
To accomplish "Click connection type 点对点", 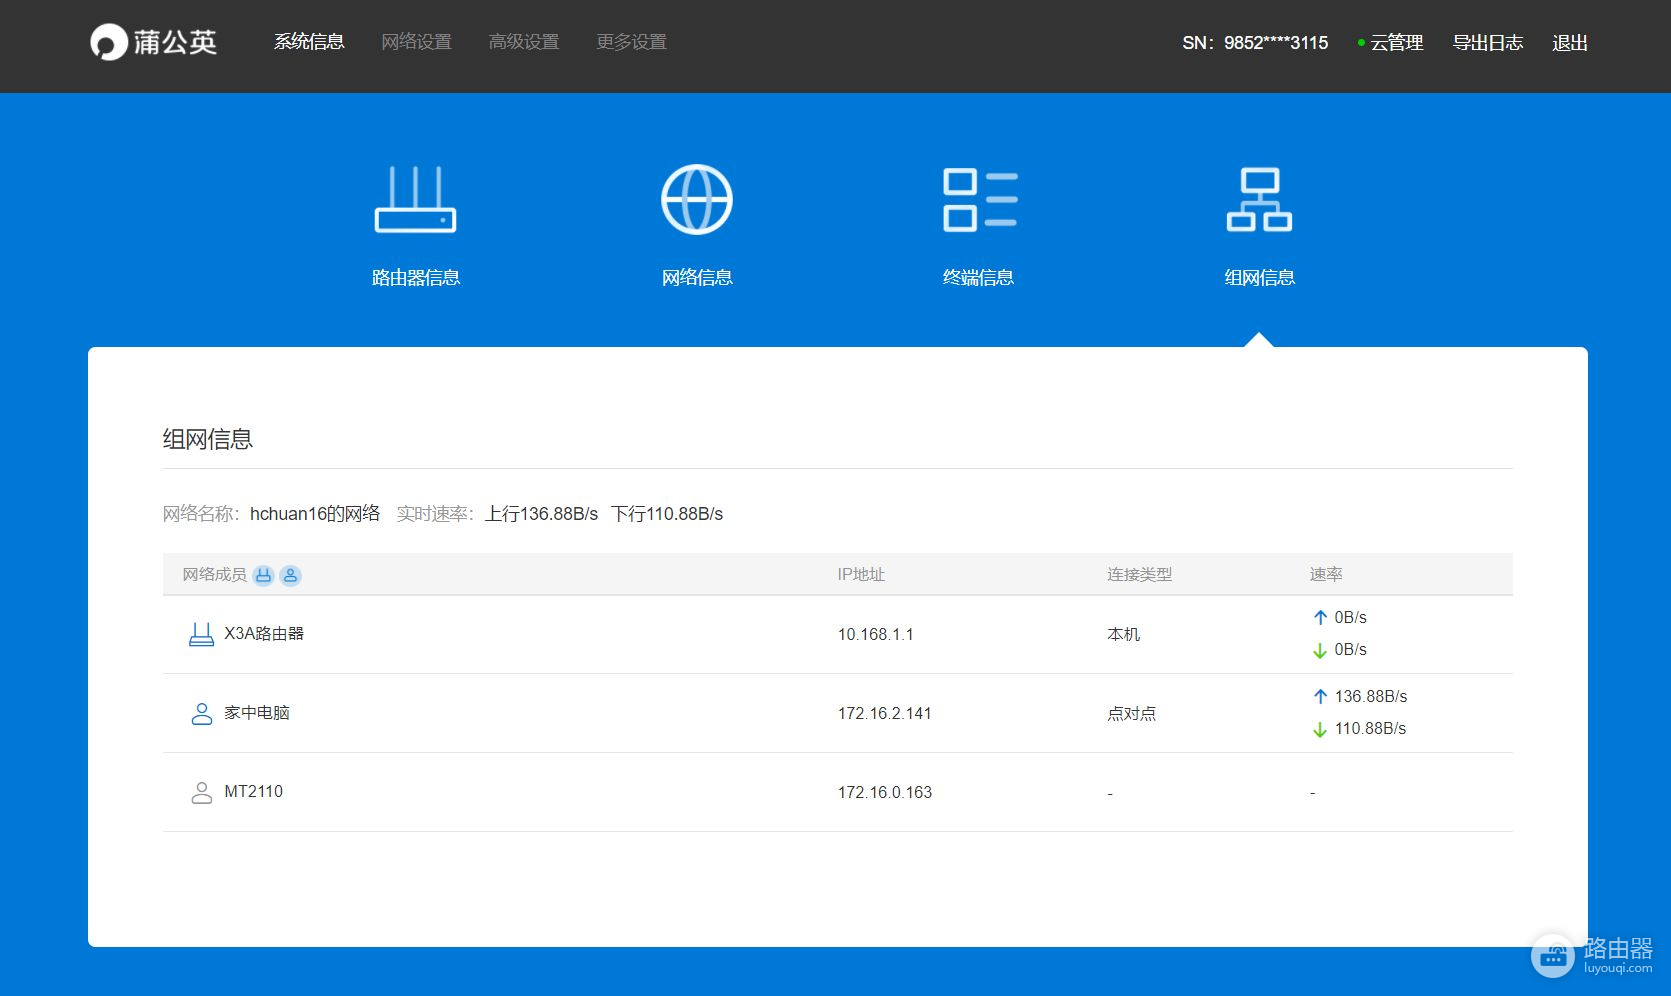I will tap(1131, 713).
